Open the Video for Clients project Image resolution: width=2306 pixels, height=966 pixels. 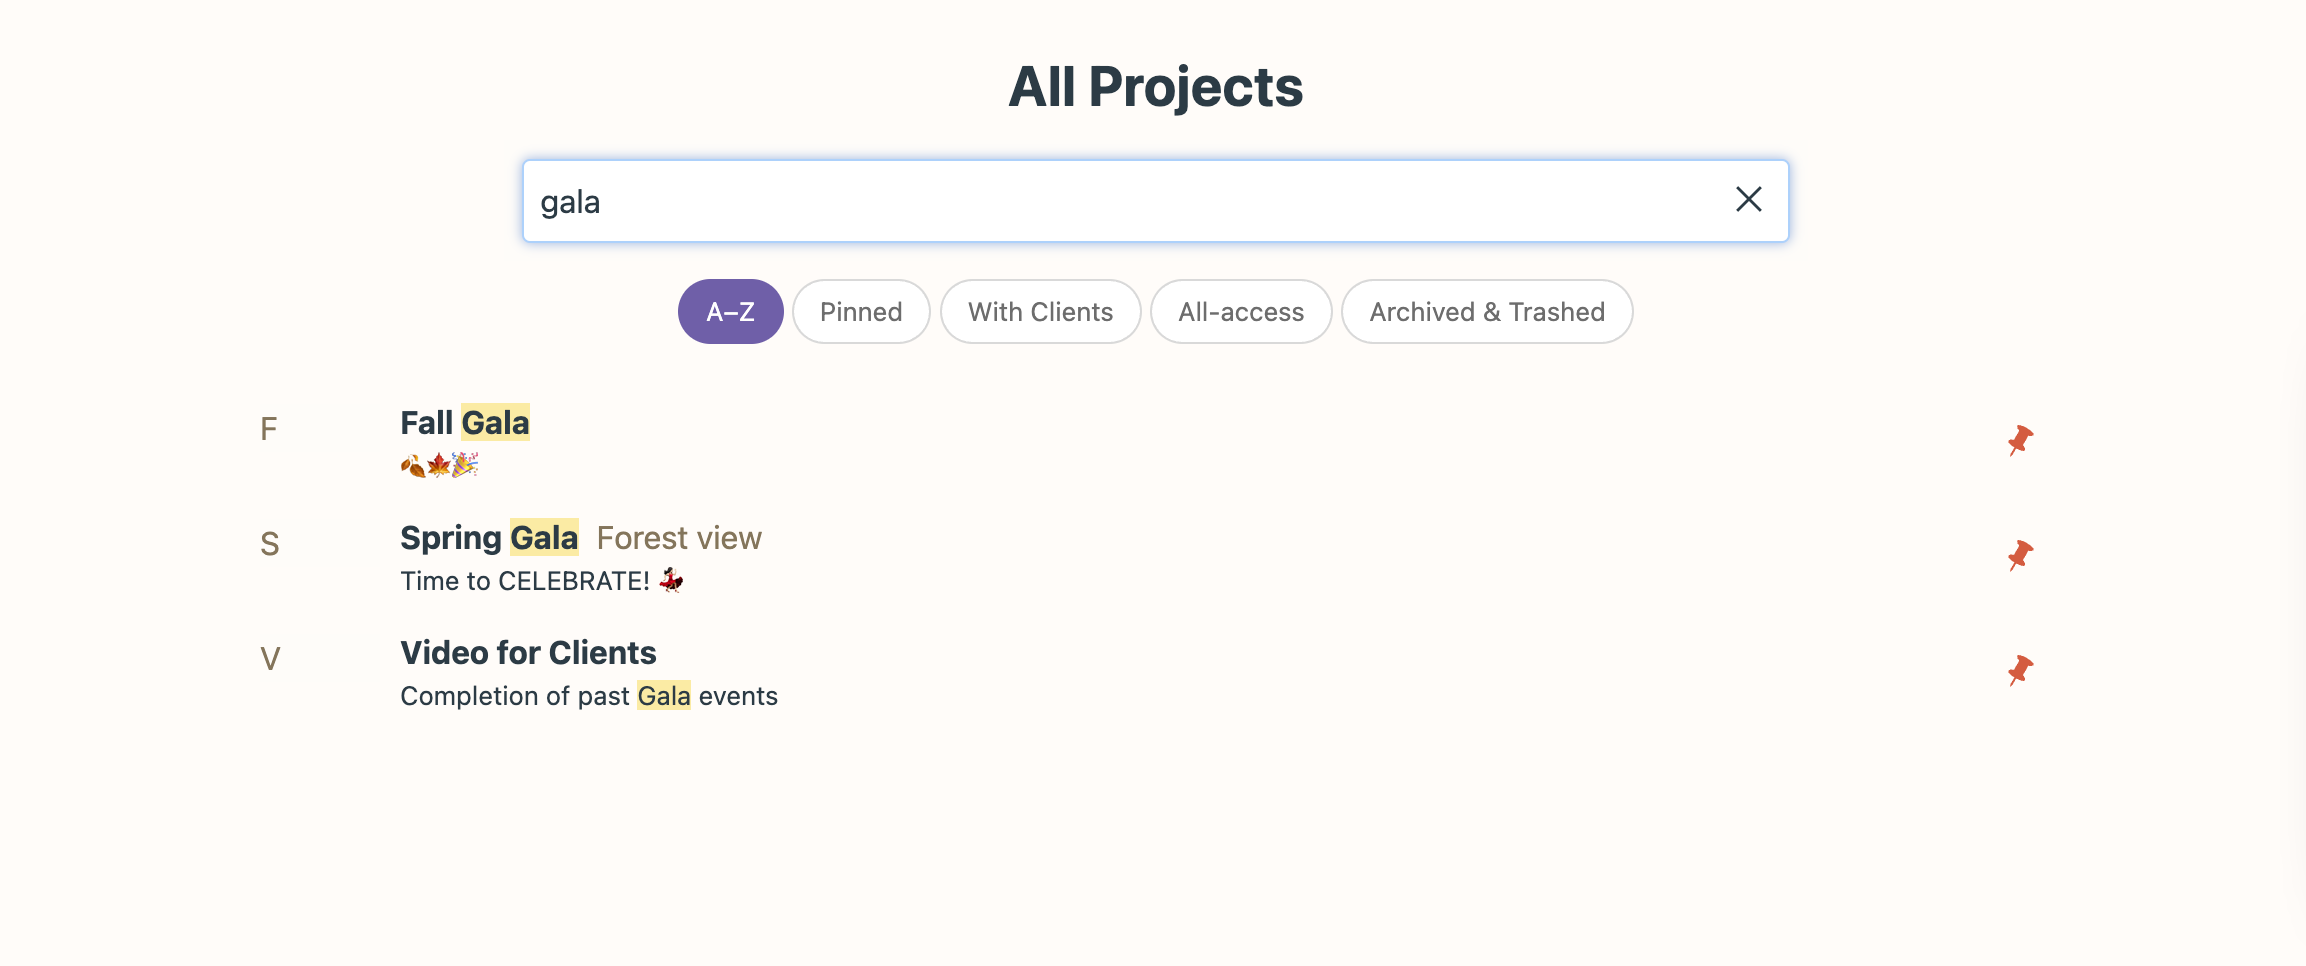point(528,653)
